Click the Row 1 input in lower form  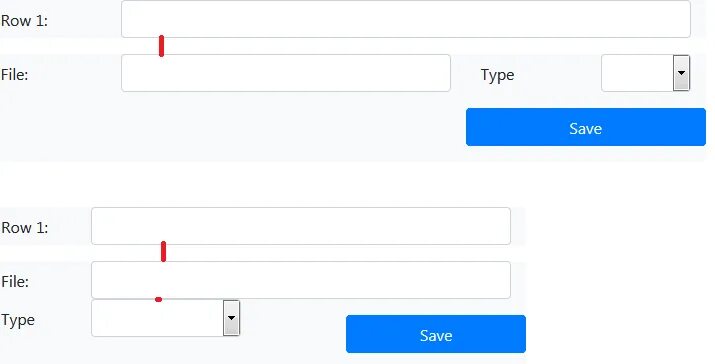click(301, 226)
